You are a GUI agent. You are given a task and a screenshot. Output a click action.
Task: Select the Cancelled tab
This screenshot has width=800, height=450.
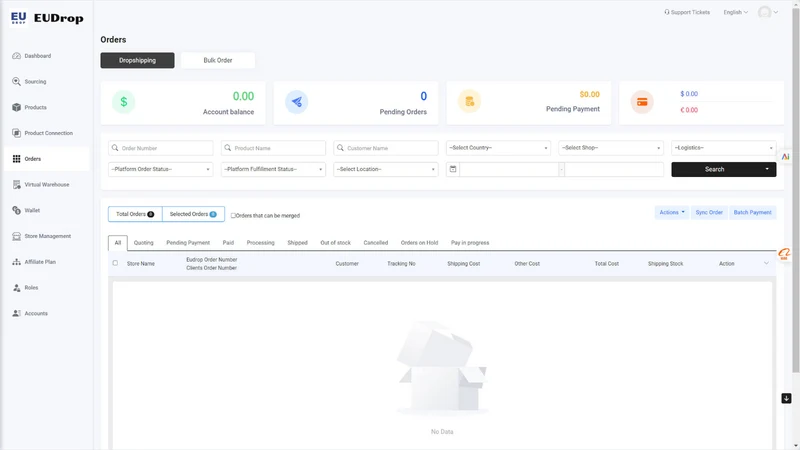[376, 243]
